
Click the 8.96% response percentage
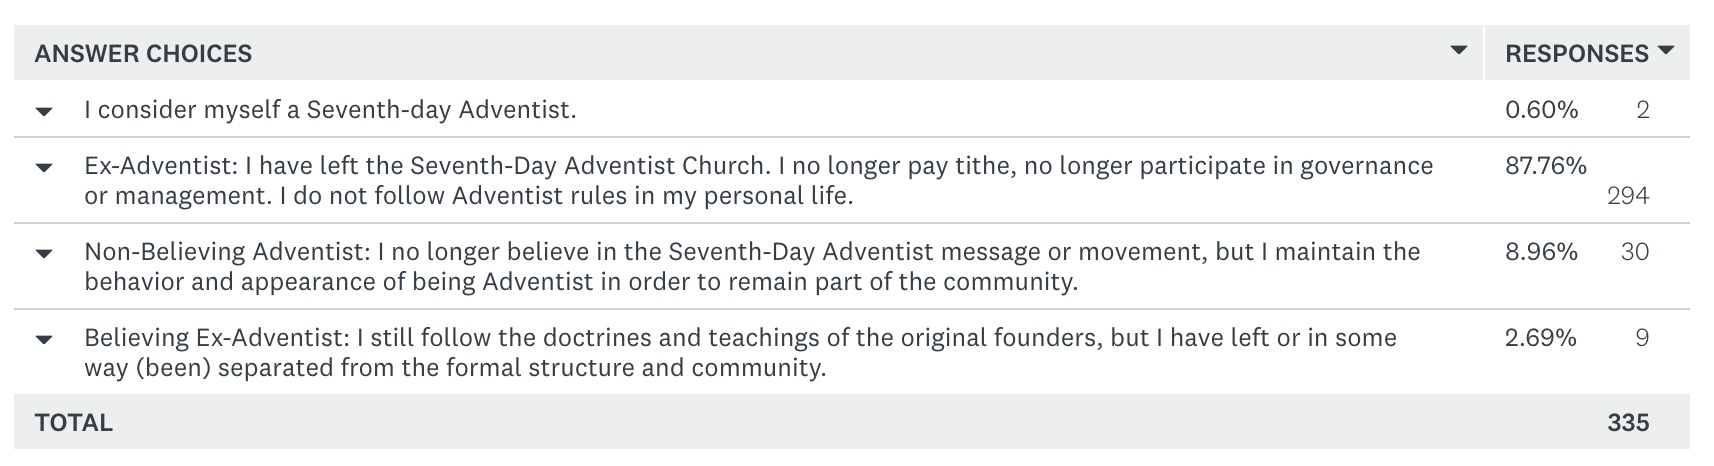click(x=1541, y=252)
